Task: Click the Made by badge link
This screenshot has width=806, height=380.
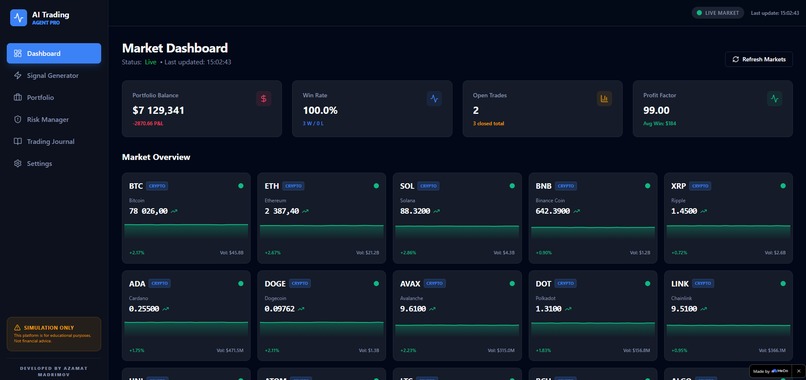Action: (x=771, y=371)
